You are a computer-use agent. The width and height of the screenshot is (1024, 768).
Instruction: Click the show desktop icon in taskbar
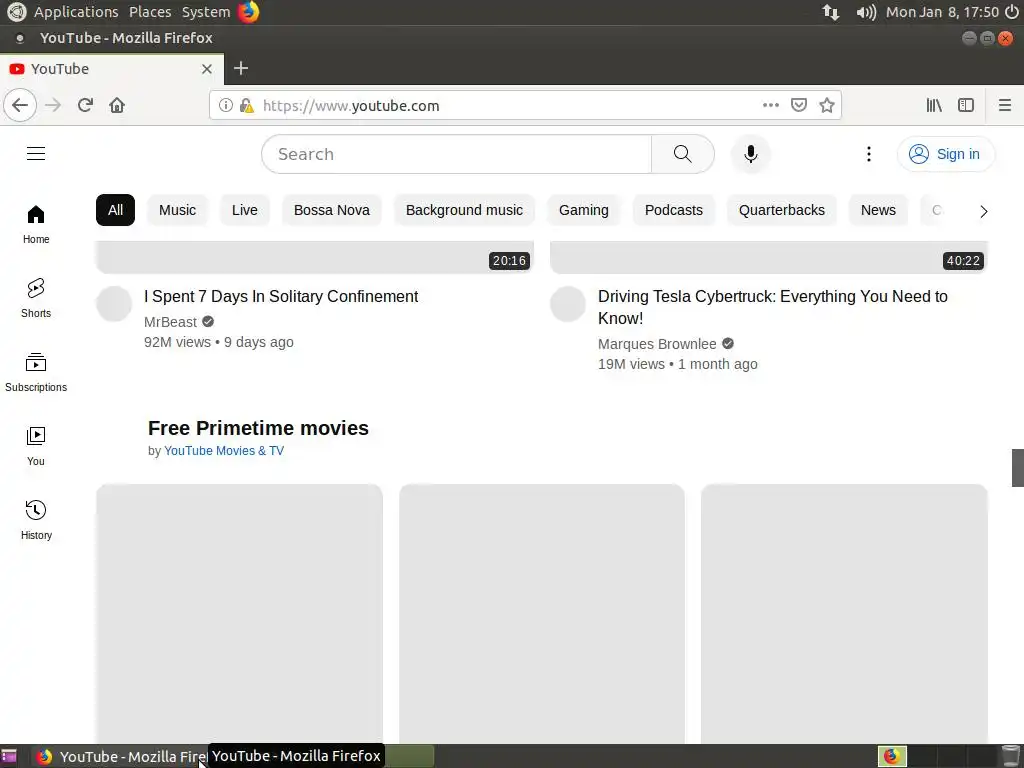click(9, 757)
